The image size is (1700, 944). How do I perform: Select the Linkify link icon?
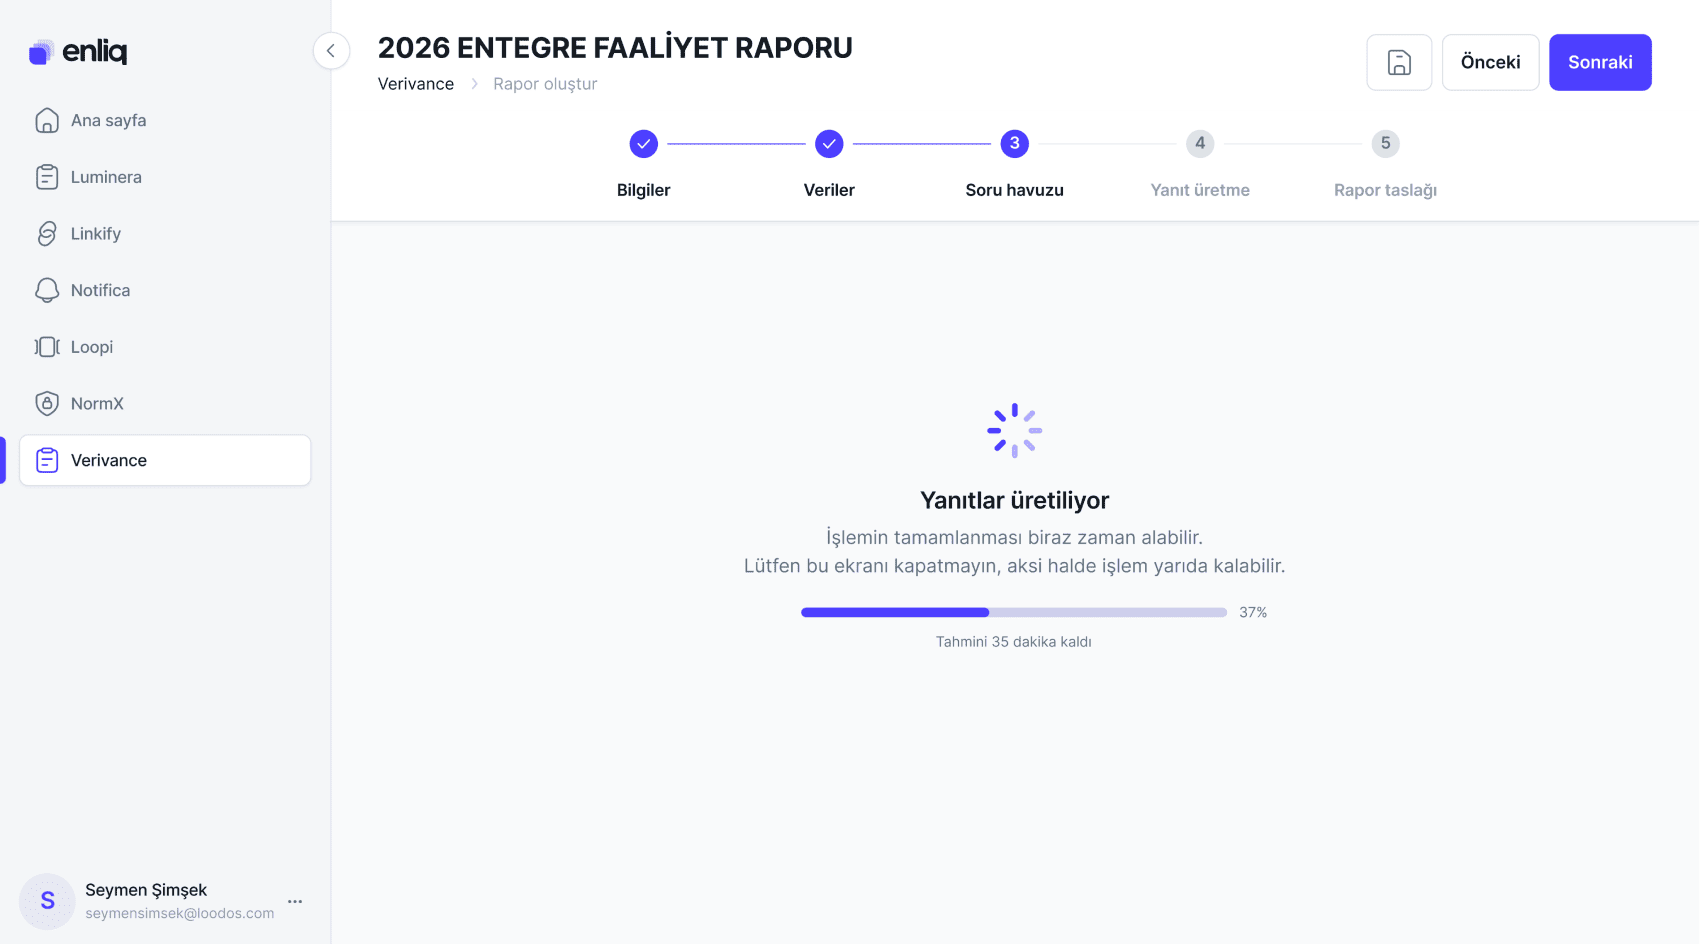point(47,234)
